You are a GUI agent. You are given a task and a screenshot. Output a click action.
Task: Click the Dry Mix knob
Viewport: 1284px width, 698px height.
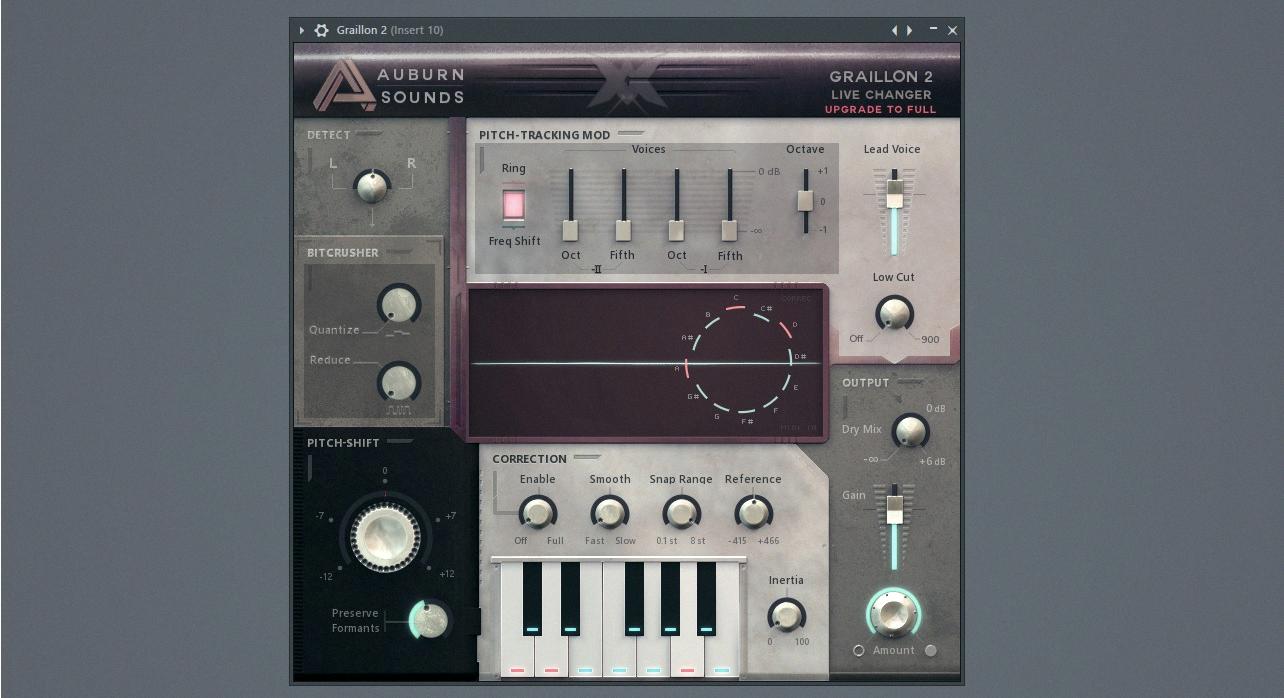(910, 431)
